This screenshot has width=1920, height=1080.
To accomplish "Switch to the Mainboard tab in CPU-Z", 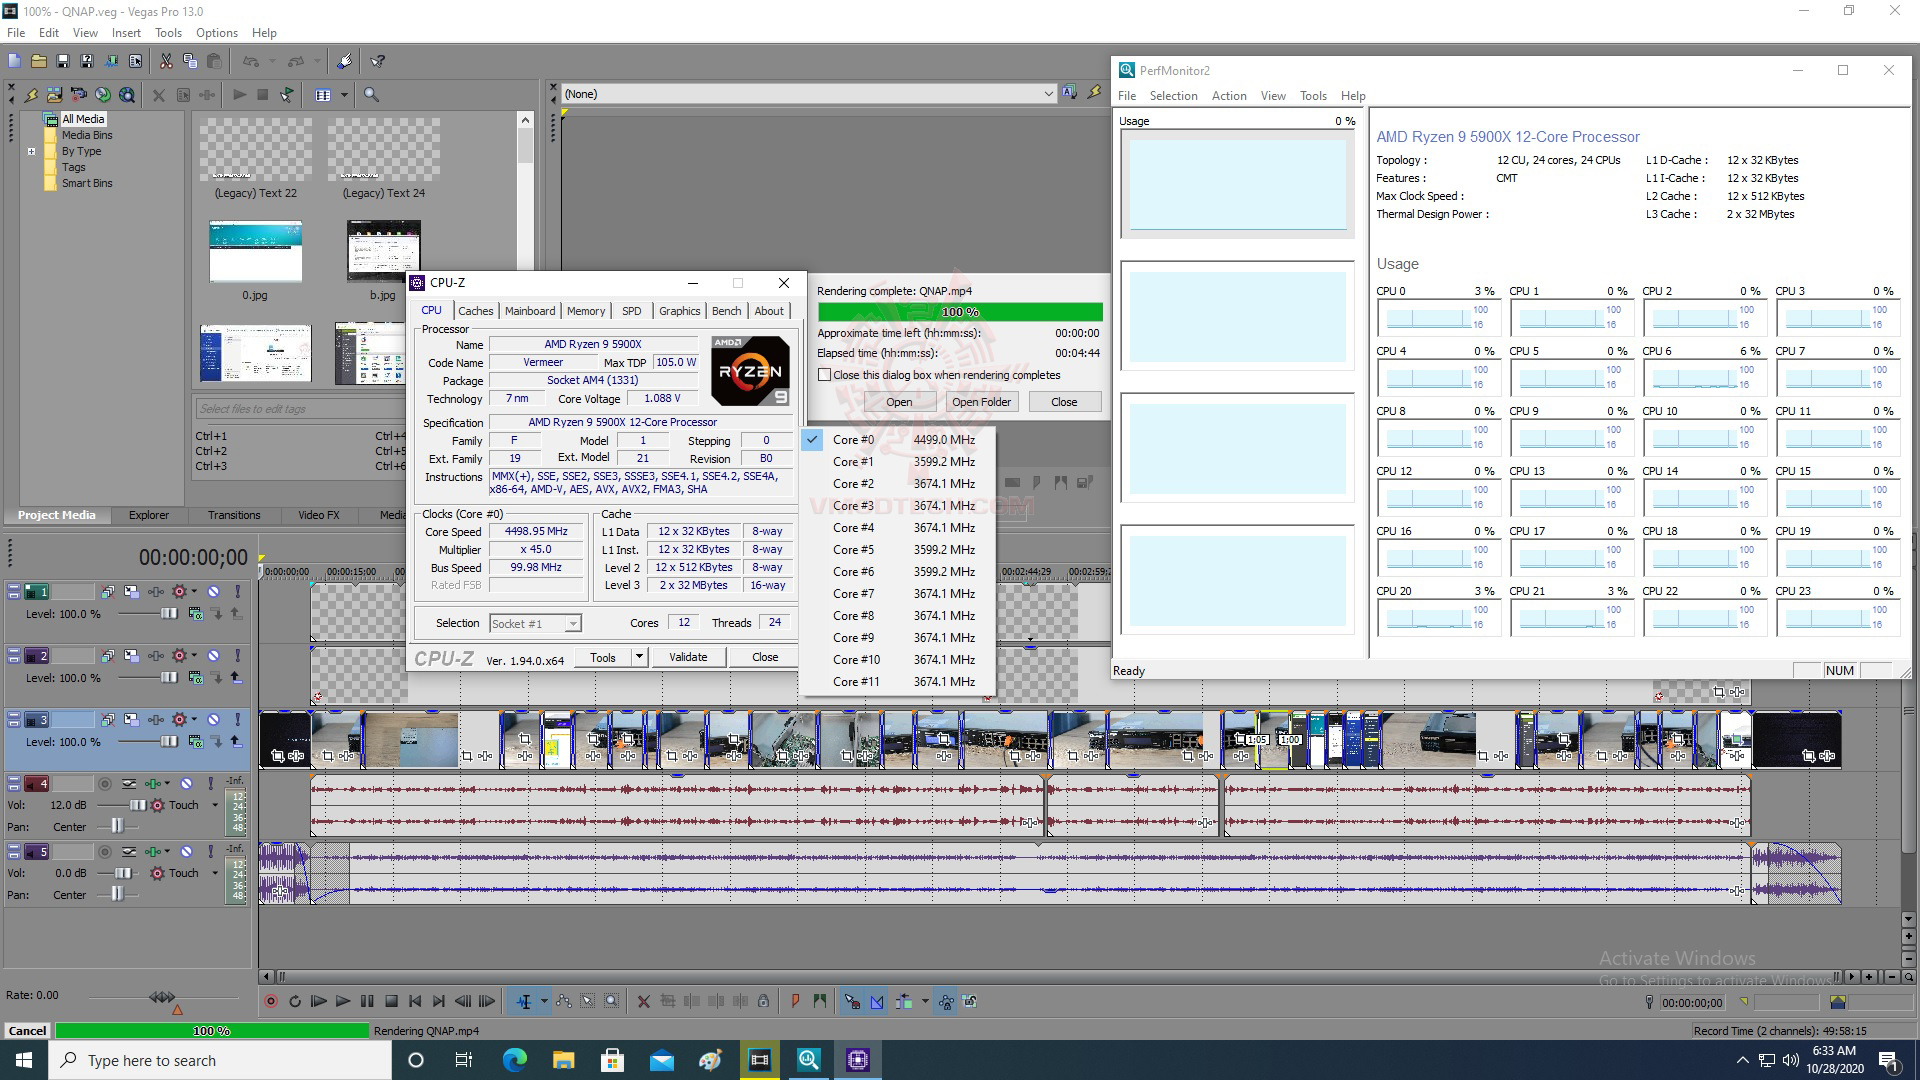I will coord(529,311).
